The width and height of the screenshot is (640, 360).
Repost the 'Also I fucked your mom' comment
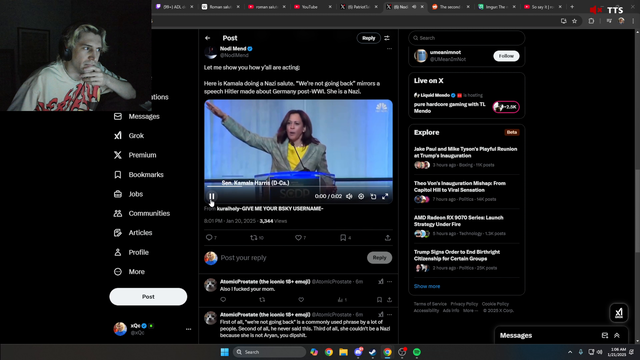pos(262,300)
